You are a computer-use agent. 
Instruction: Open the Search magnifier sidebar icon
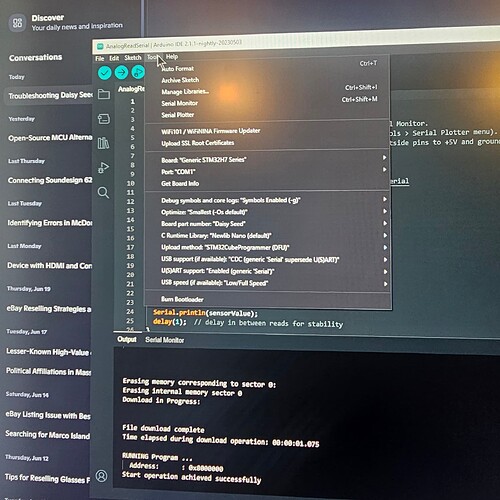103,192
